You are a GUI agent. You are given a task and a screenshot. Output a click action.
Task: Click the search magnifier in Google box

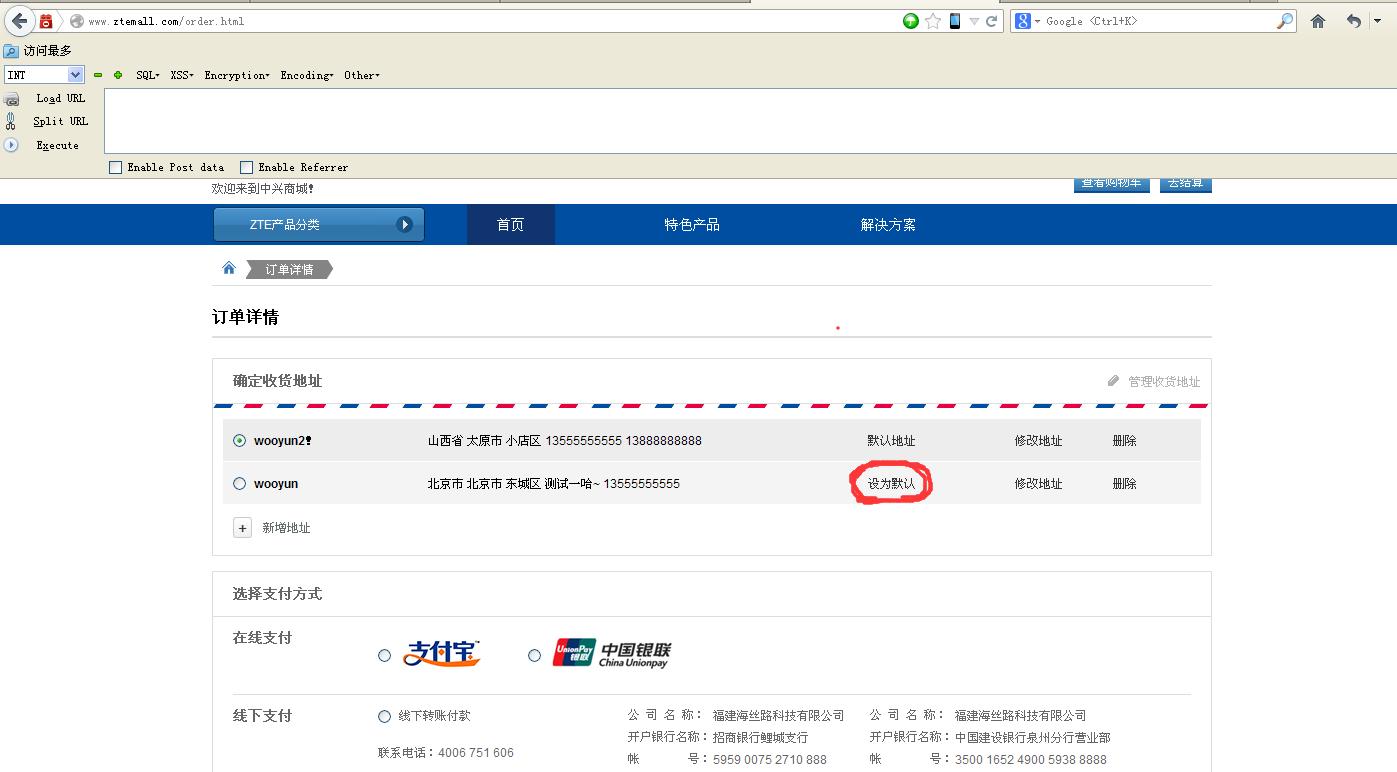[1285, 21]
